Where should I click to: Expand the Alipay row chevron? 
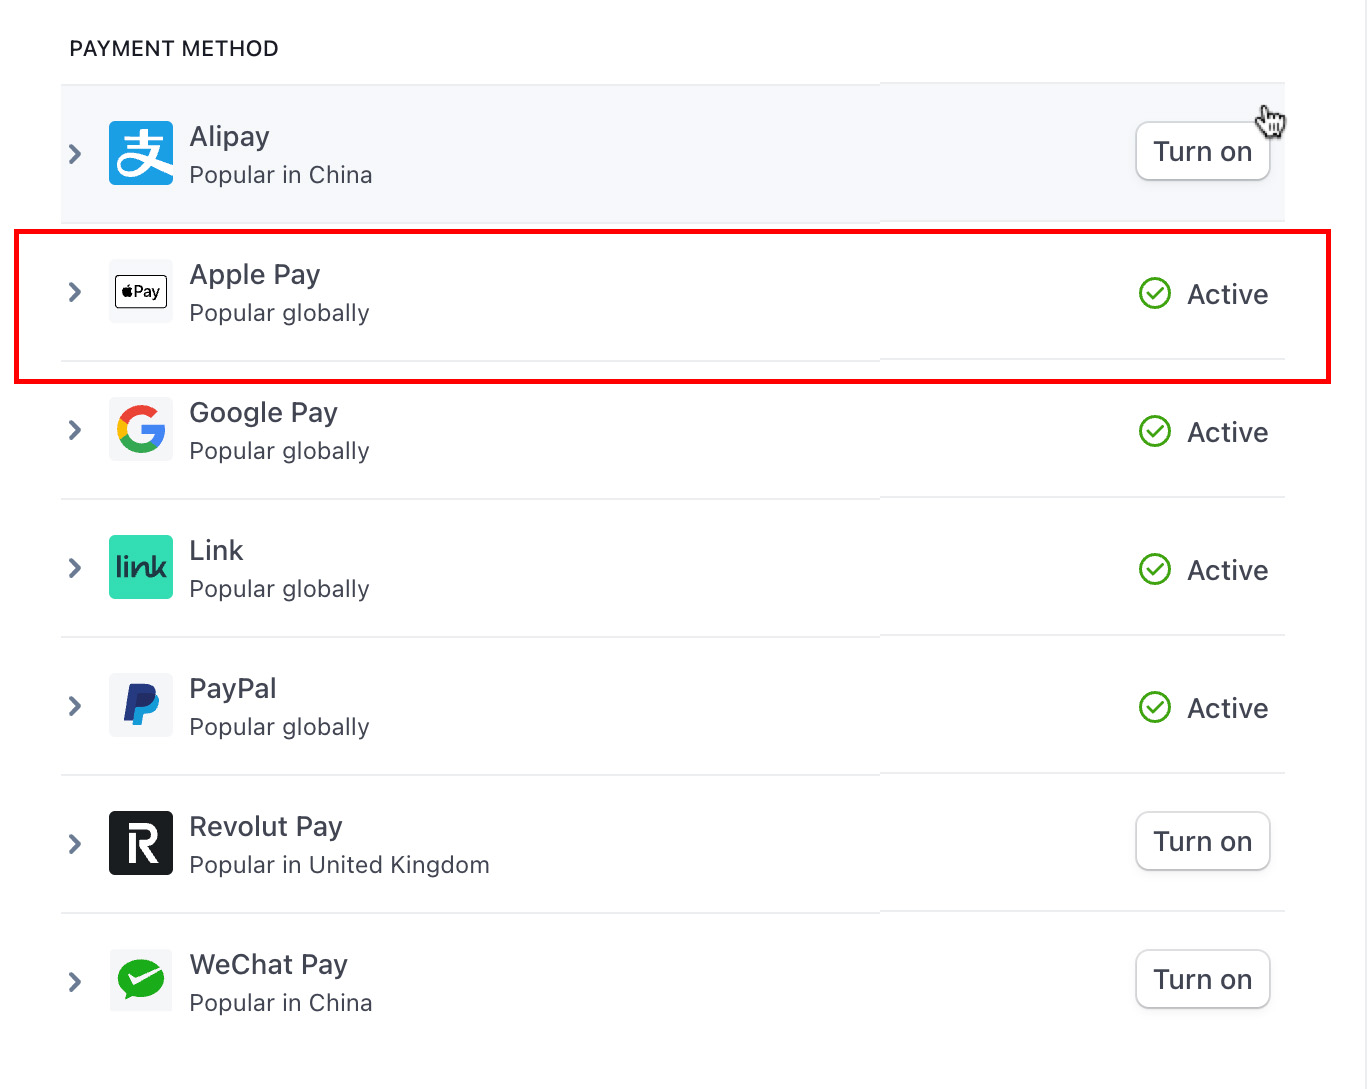click(75, 154)
